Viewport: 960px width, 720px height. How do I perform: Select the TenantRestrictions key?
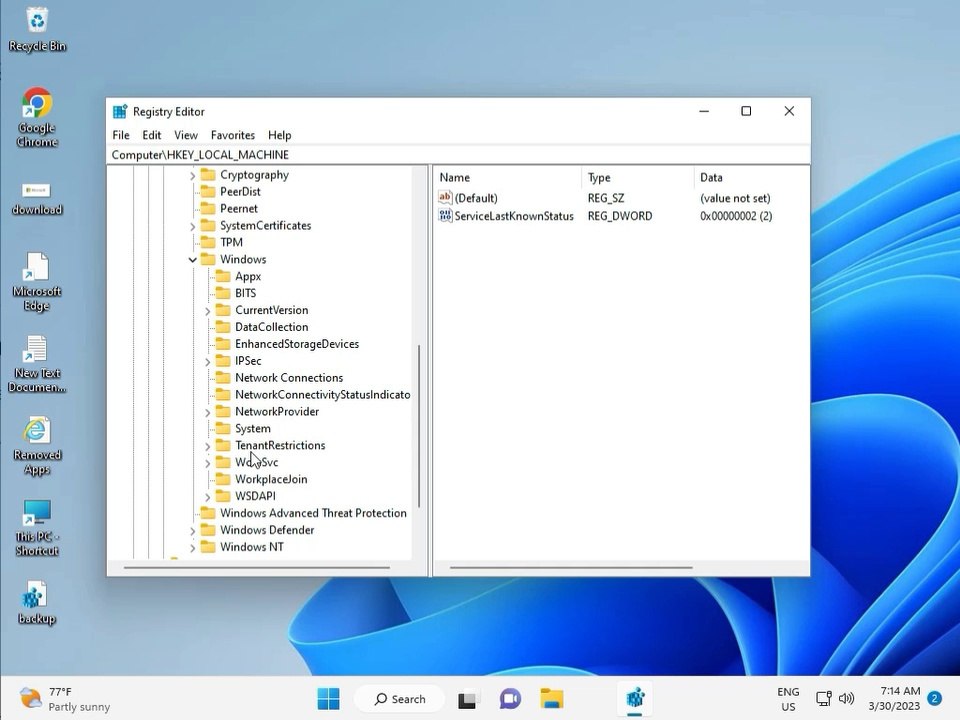click(280, 446)
